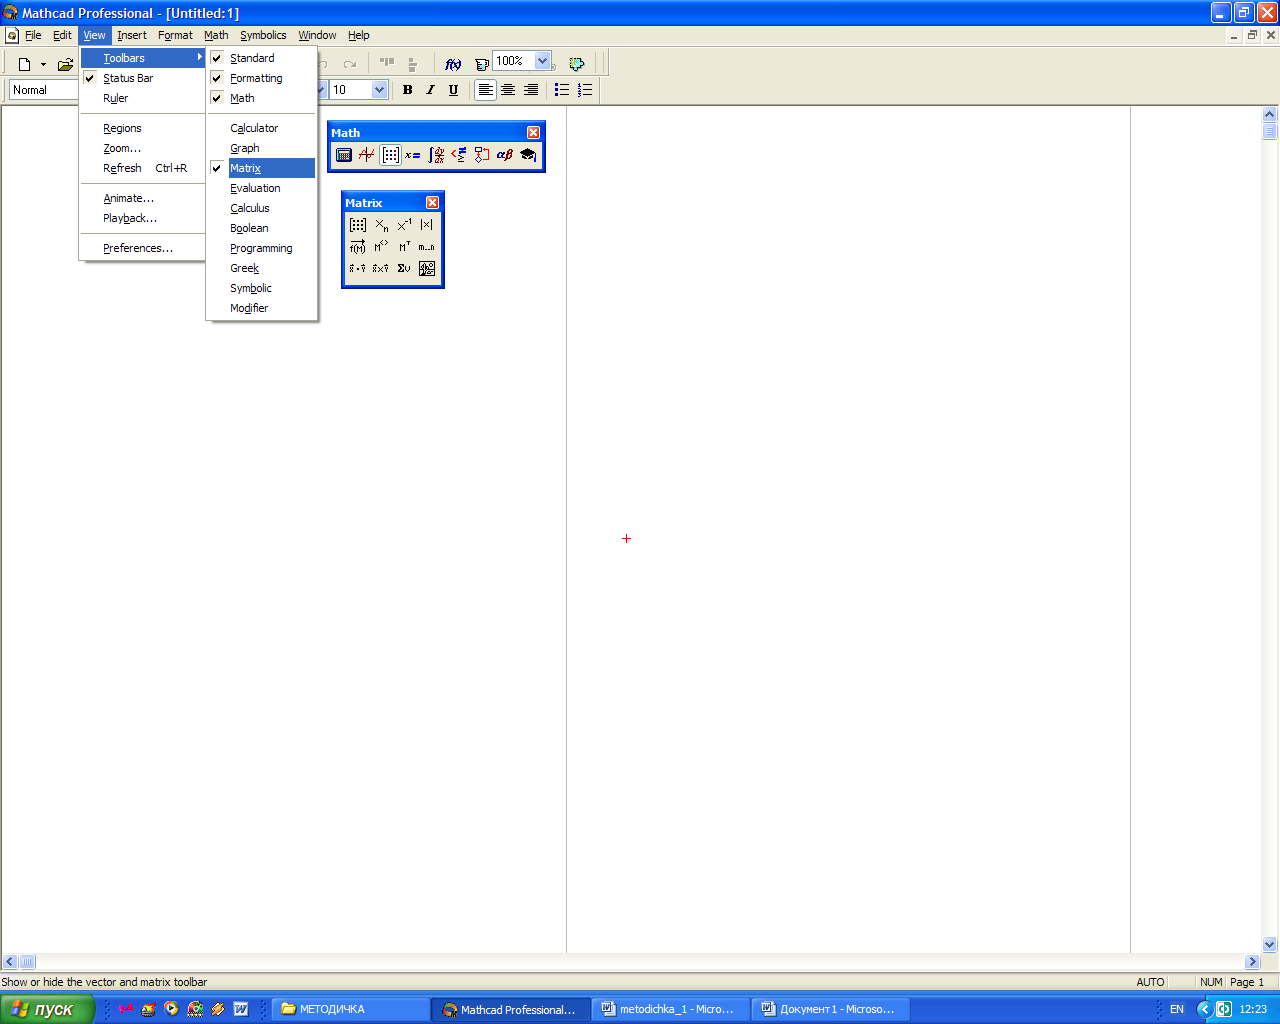Screen dimensions: 1280x1024
Task: Click the Insert Function f(x) toolbar icon
Action: (x=453, y=63)
